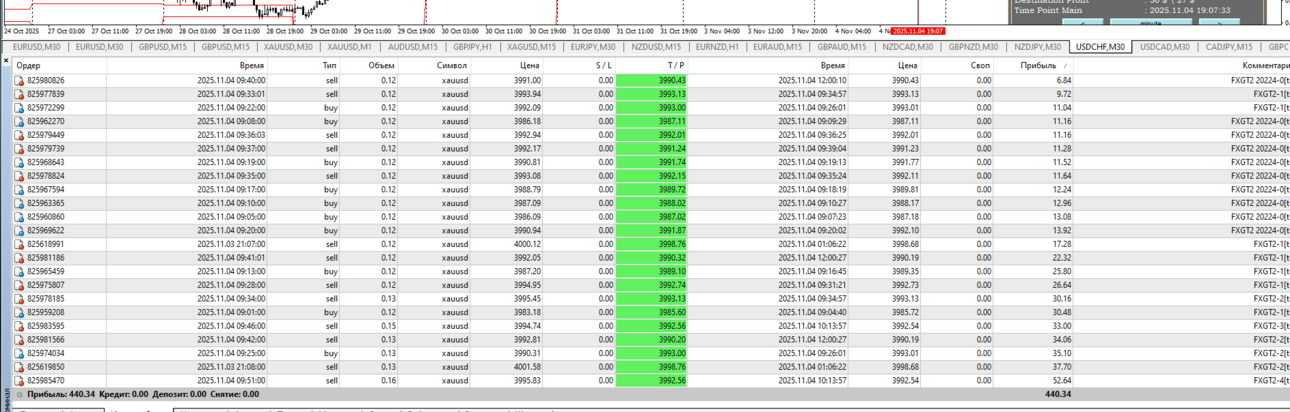
Task: Click the order icon beside 825983595
Action: (19, 326)
